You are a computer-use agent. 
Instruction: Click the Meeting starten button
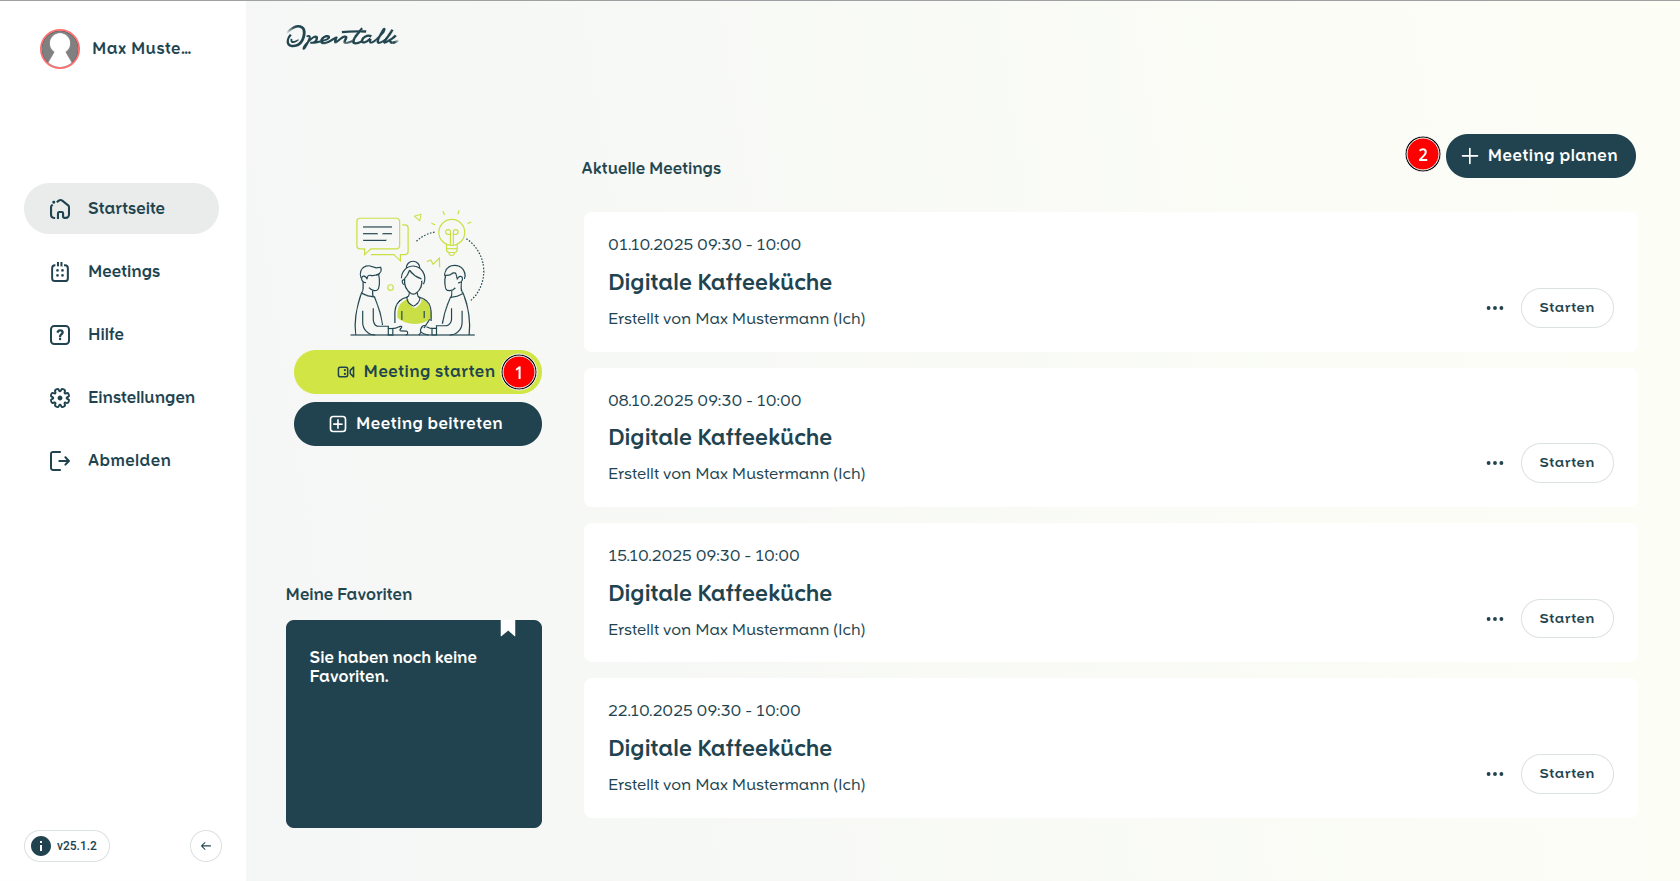[x=416, y=372]
